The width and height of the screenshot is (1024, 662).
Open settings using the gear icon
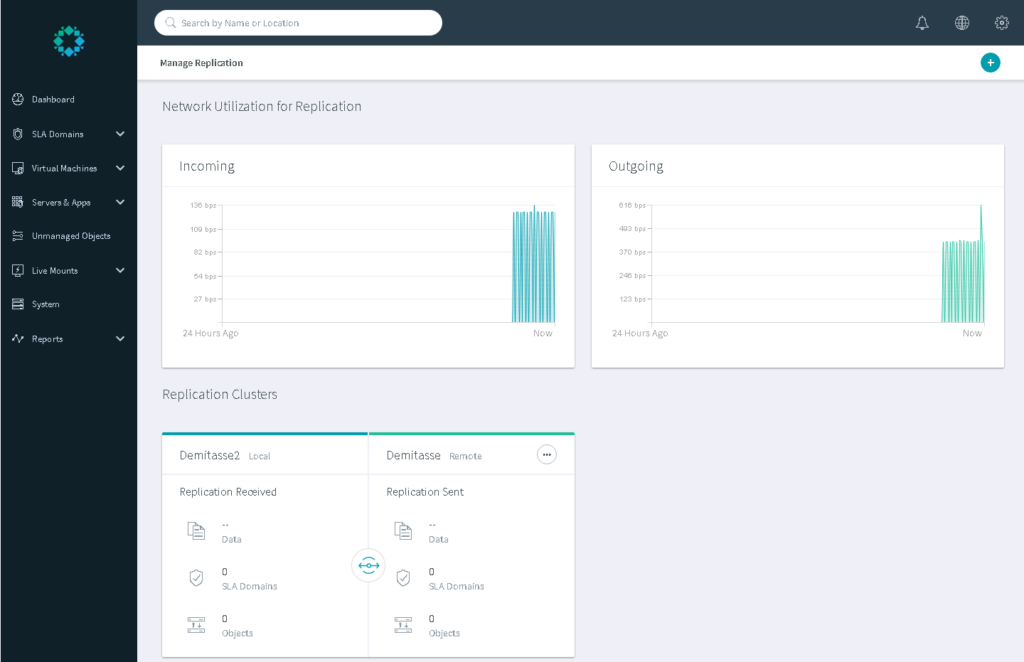[1002, 22]
